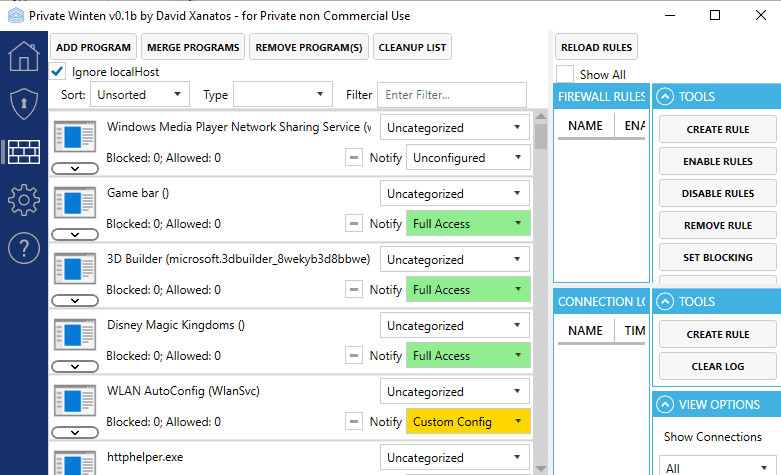
Task: Open the Help question mark icon
Action: coord(23,248)
